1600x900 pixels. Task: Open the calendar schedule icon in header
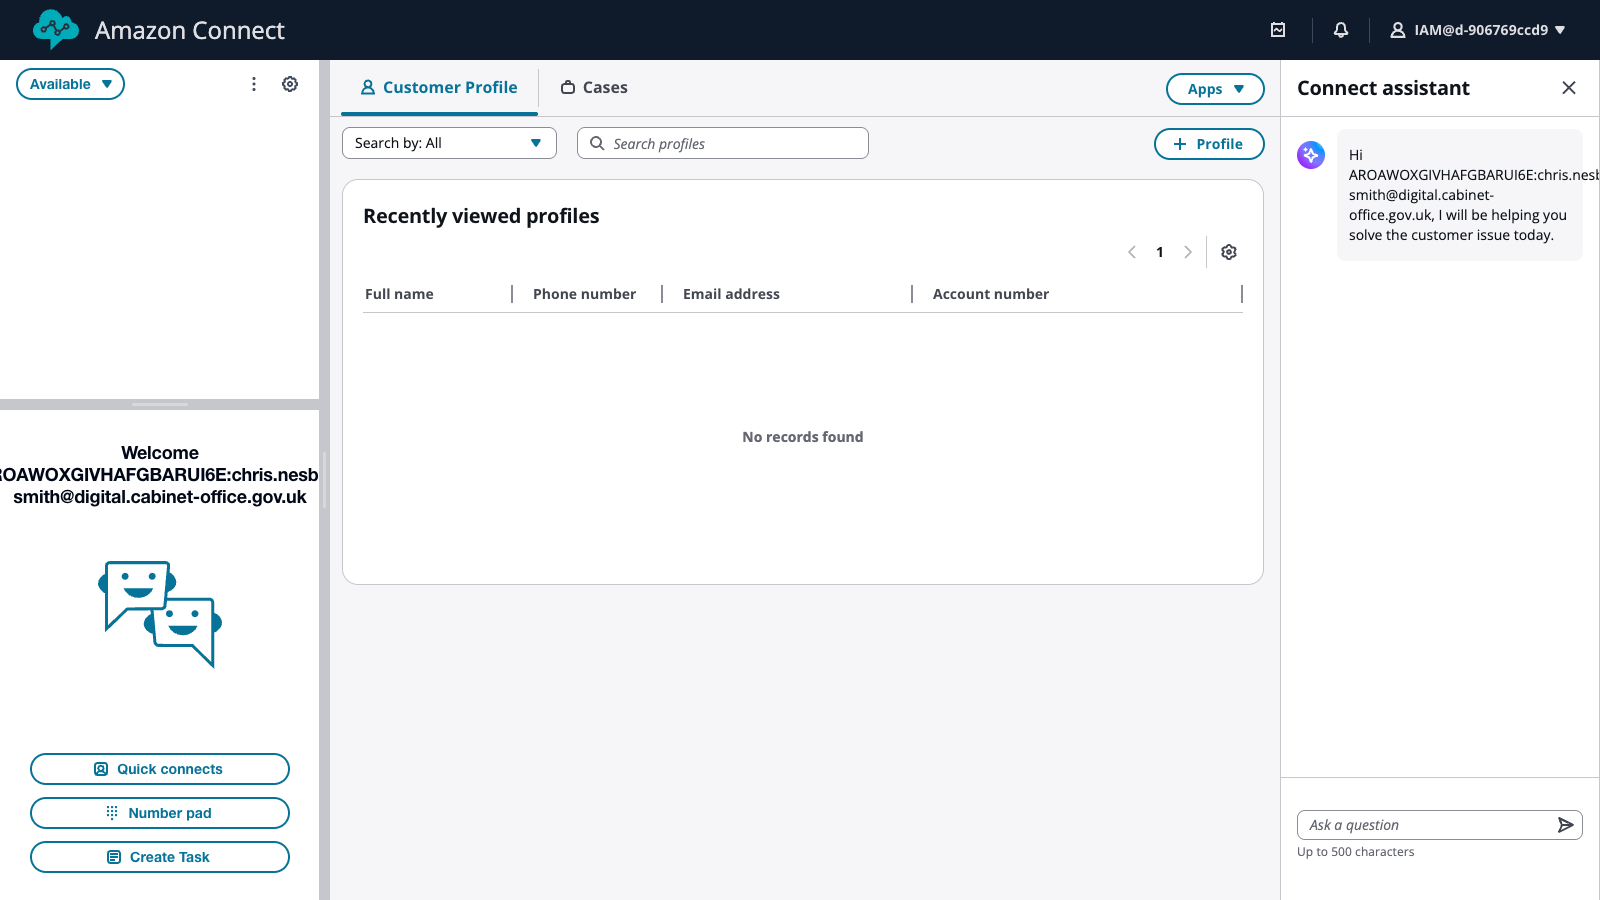click(1278, 30)
